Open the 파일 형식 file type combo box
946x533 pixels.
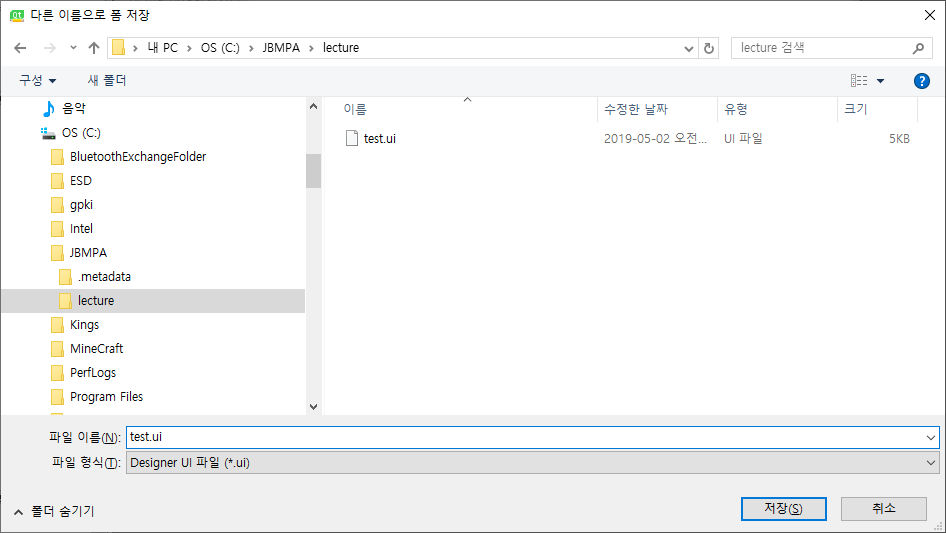[x=532, y=463]
